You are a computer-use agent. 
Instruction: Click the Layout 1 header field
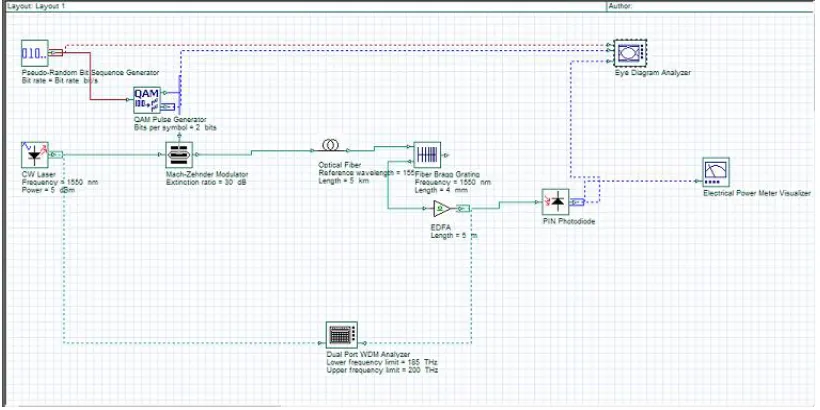coord(303,6)
